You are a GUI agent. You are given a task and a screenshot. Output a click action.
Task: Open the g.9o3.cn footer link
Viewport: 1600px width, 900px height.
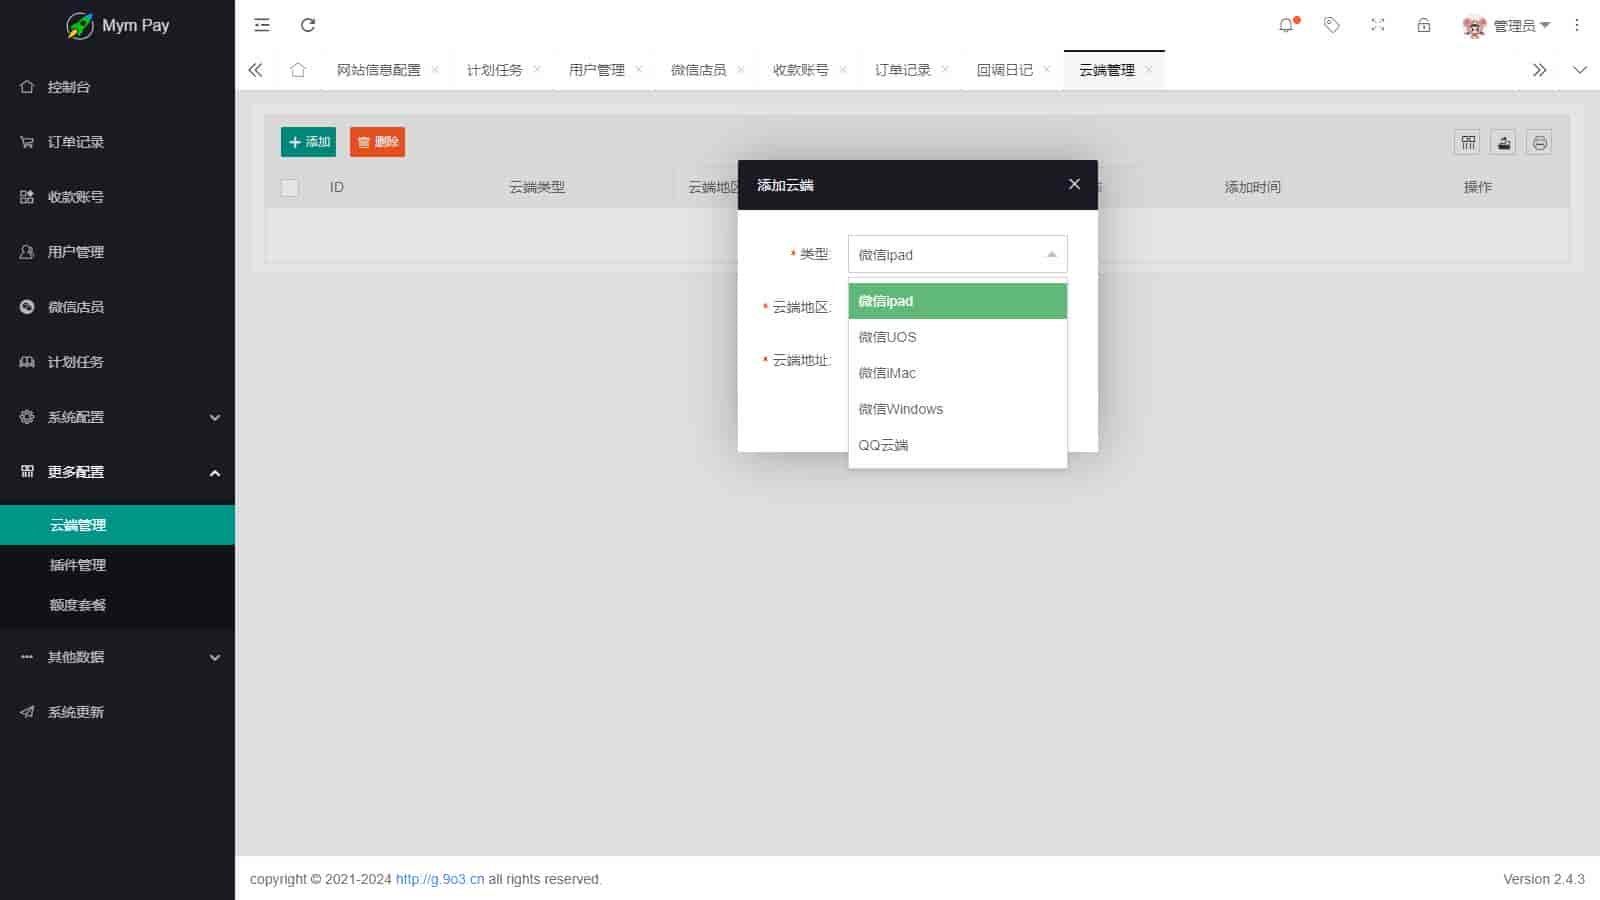(440, 879)
